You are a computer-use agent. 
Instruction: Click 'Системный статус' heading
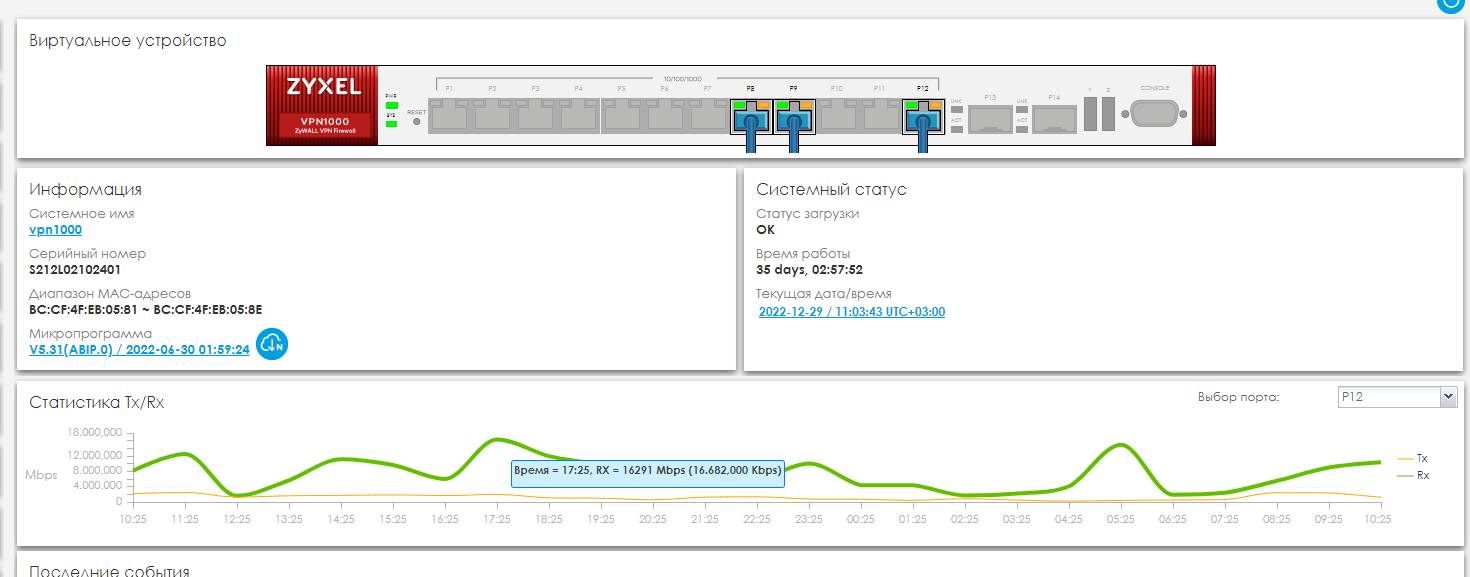(831, 189)
